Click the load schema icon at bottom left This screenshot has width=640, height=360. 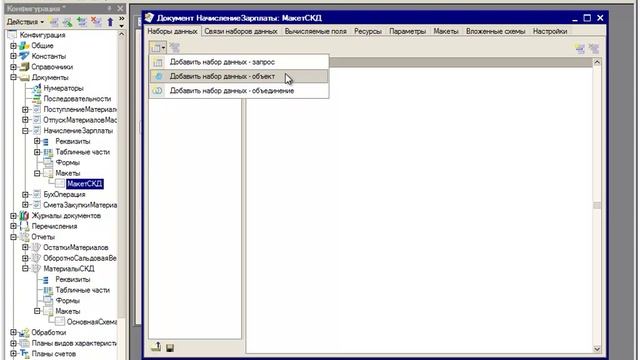point(156,347)
